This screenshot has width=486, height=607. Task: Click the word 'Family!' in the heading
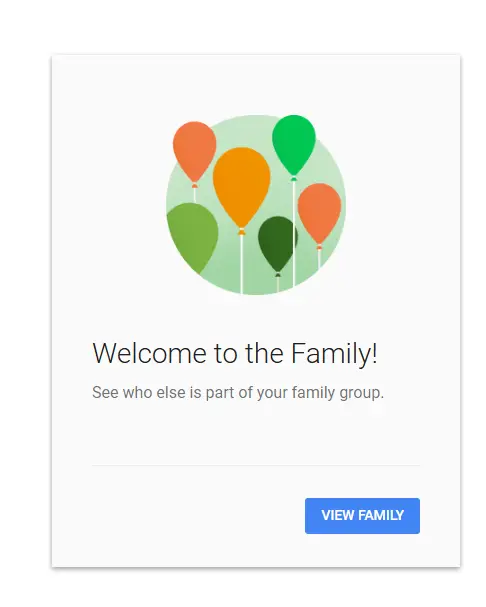(x=334, y=353)
